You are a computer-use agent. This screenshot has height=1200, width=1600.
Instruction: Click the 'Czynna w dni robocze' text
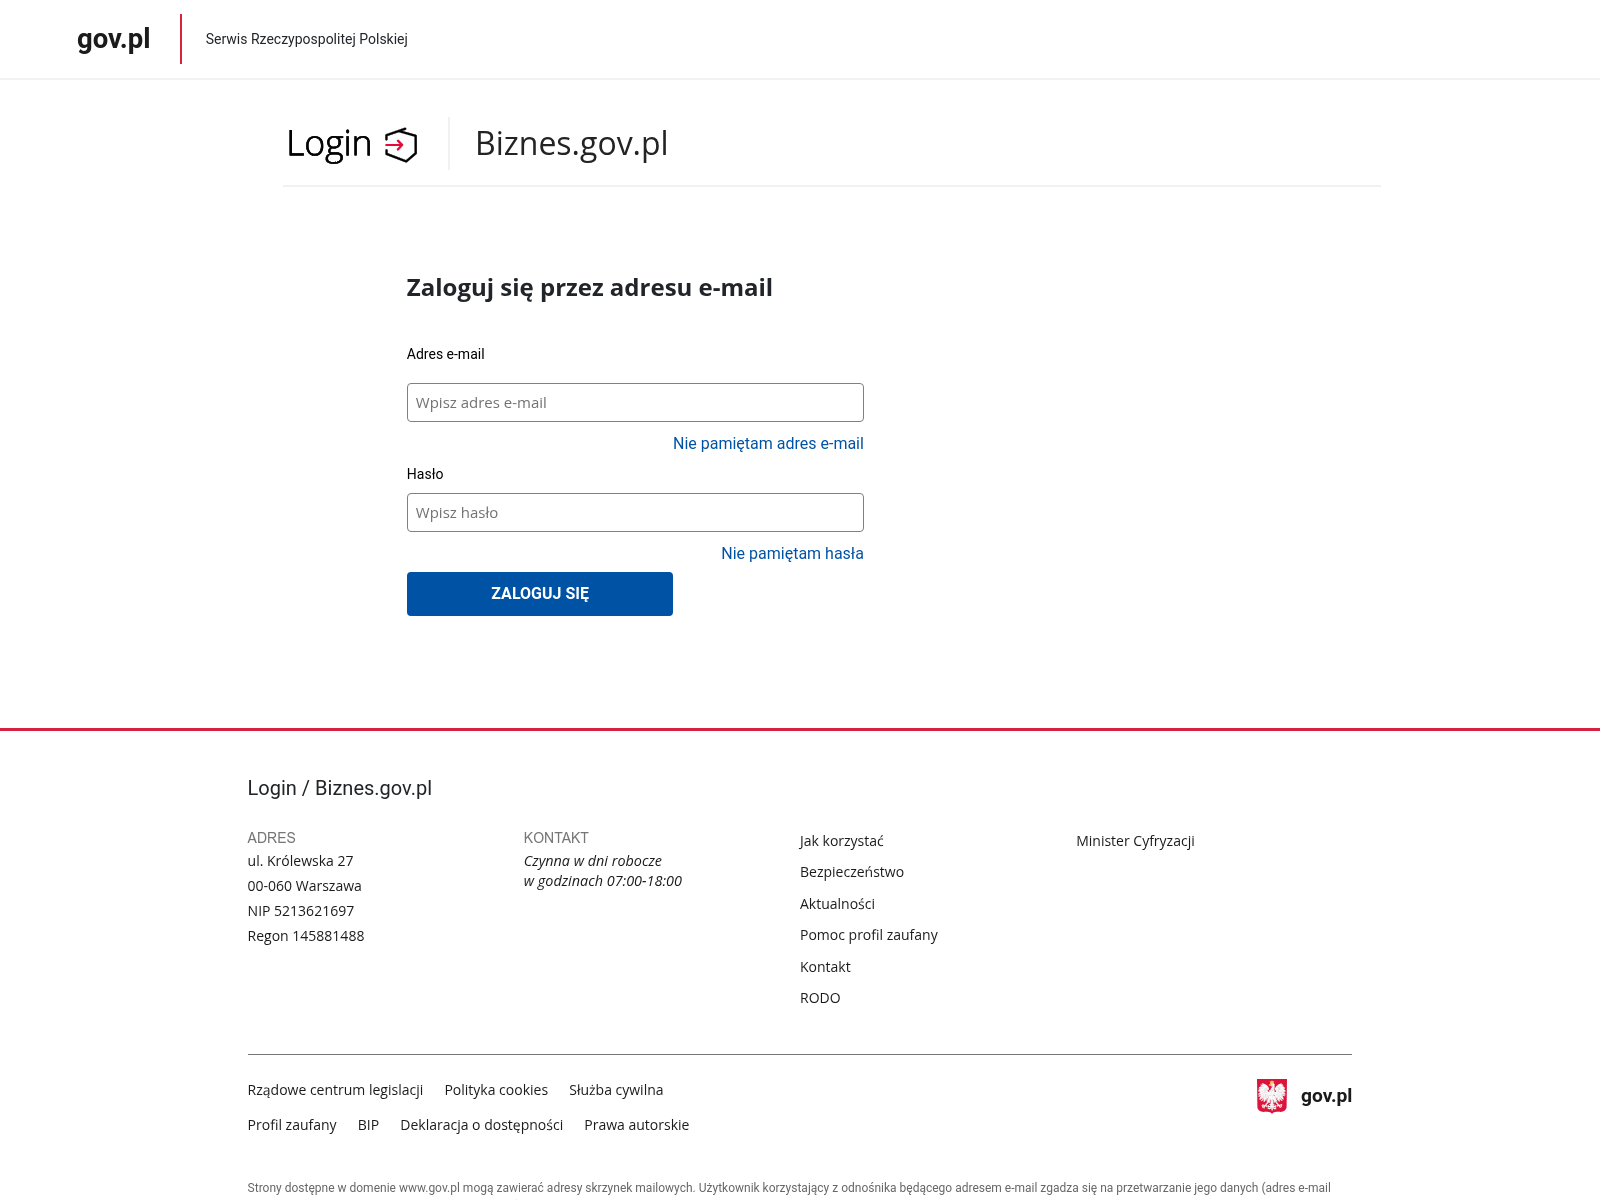point(593,861)
